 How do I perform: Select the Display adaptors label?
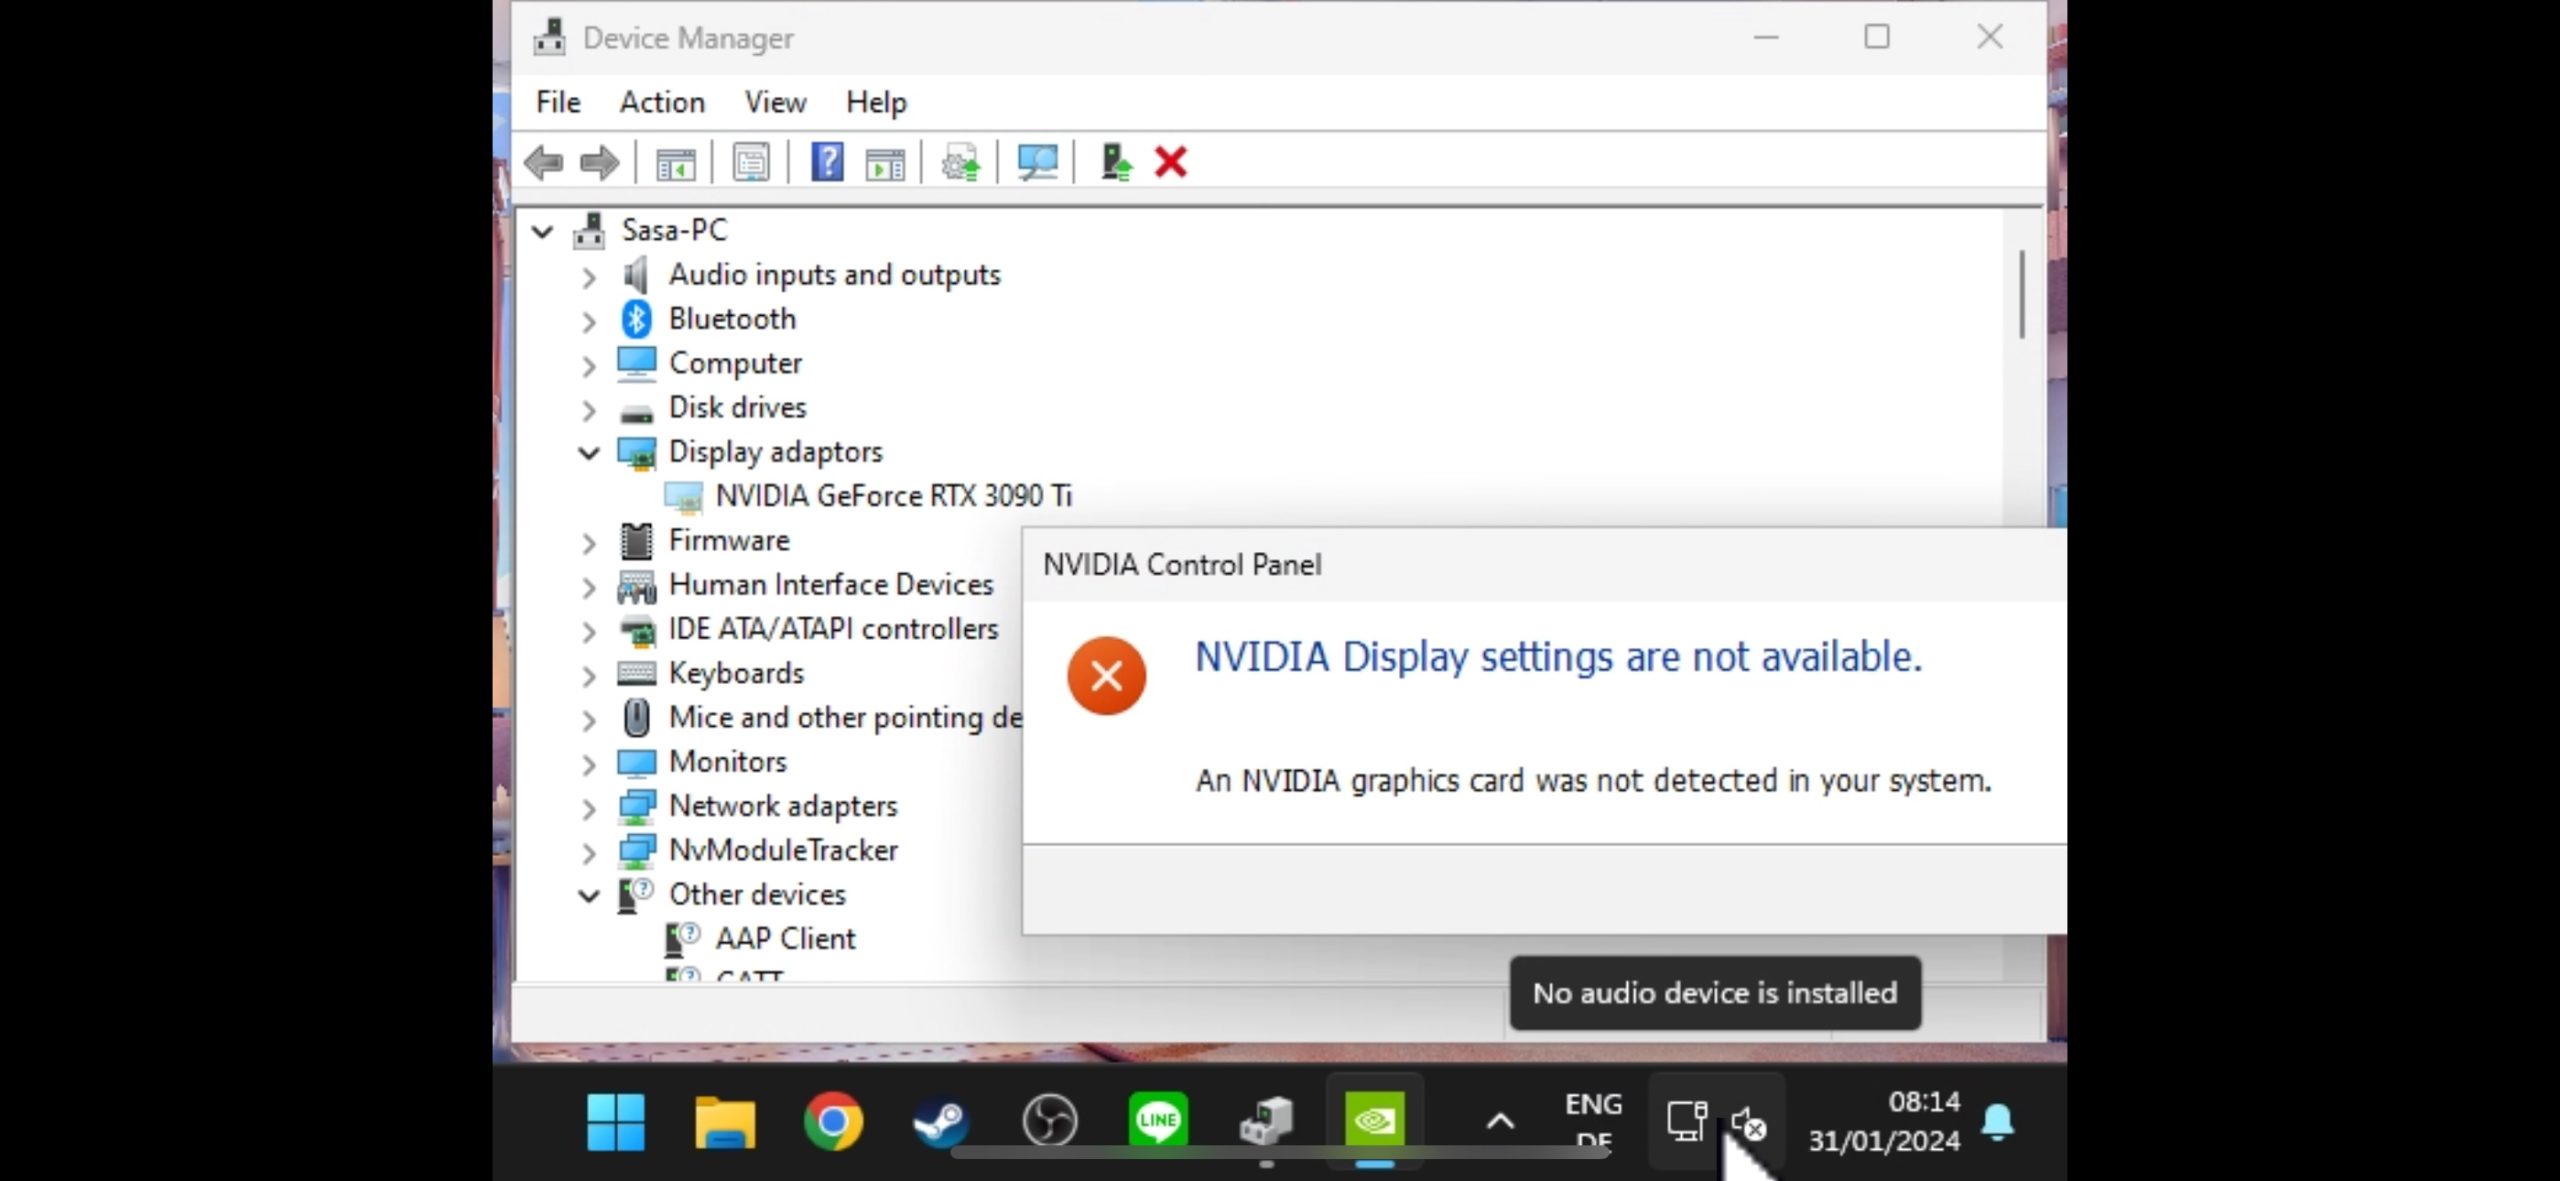pyautogui.click(x=775, y=452)
